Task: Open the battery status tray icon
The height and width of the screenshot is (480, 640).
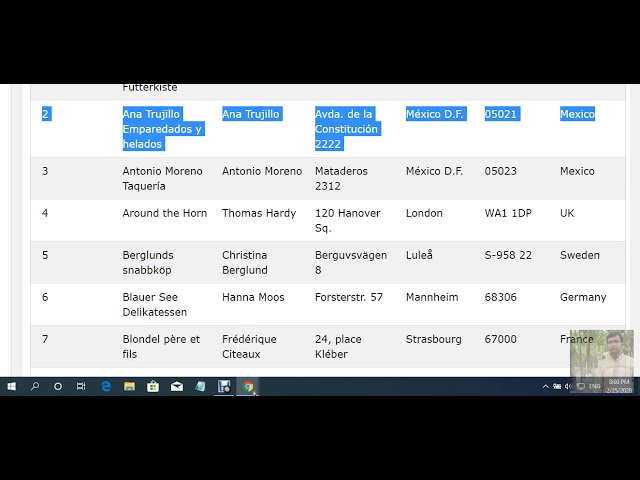Action: click(x=557, y=386)
